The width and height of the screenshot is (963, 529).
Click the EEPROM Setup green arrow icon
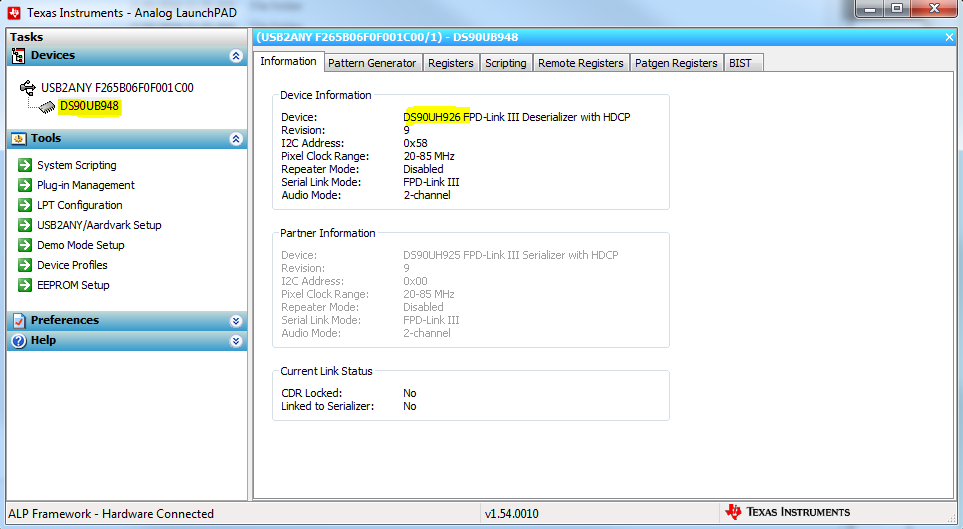pos(25,284)
